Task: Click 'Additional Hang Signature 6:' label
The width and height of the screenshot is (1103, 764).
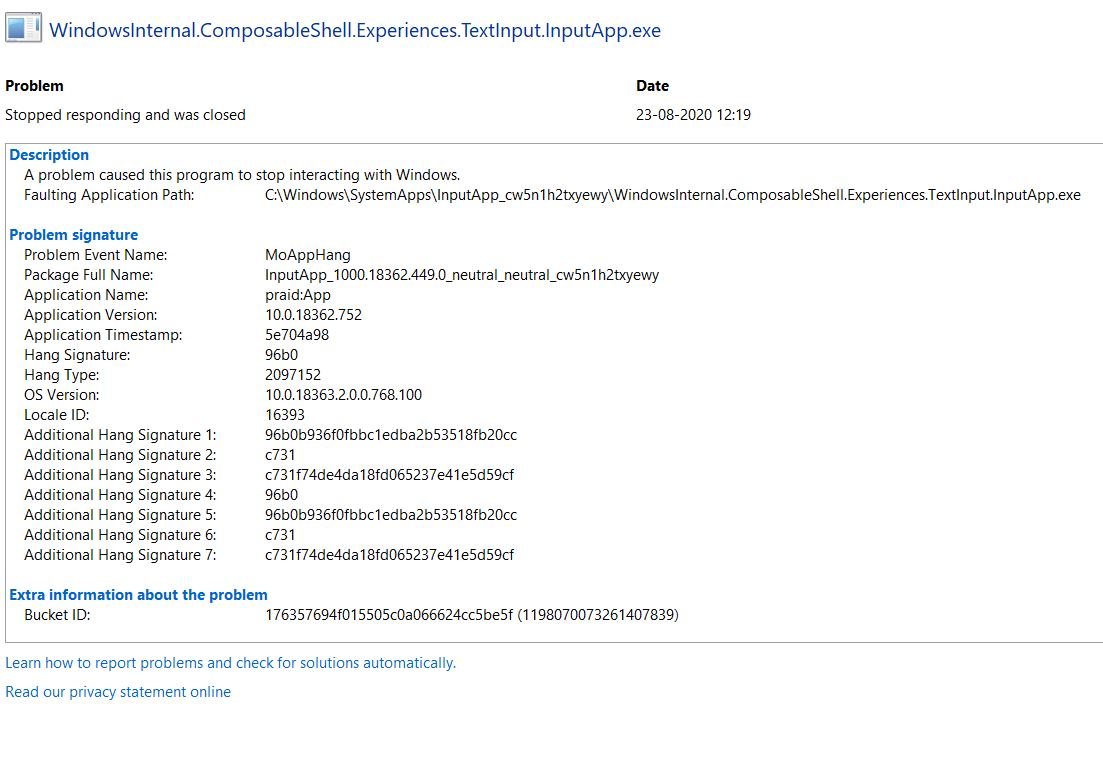Action: [x=120, y=535]
